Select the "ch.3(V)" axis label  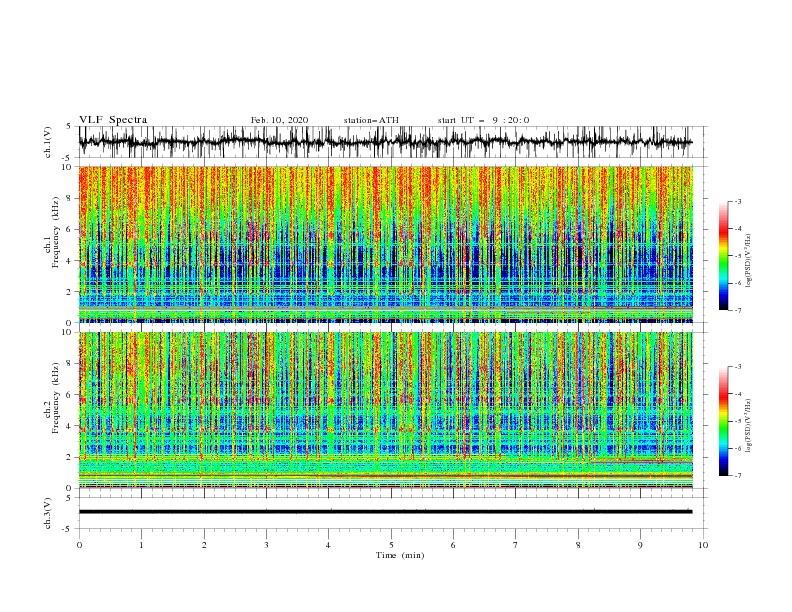pos(48,513)
